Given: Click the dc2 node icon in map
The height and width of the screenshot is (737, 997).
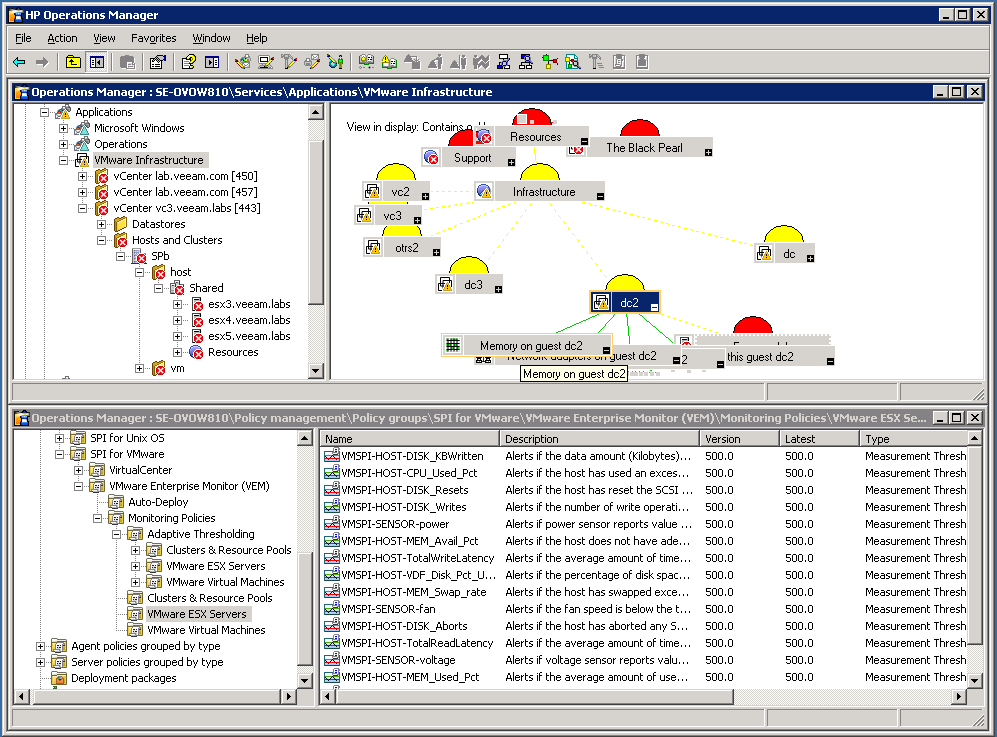Looking at the screenshot, I should (601, 303).
